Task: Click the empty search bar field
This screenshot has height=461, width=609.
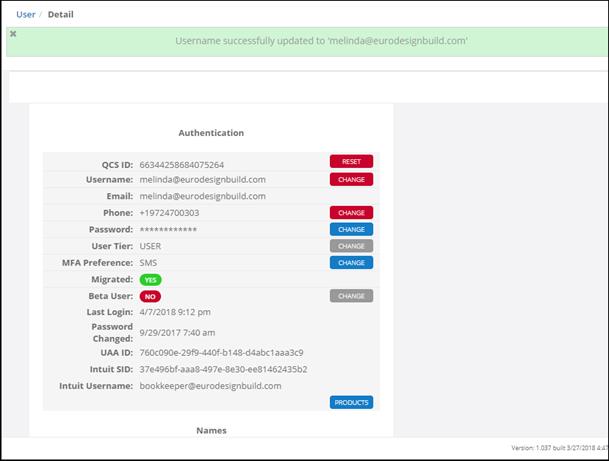Action: click(300, 86)
